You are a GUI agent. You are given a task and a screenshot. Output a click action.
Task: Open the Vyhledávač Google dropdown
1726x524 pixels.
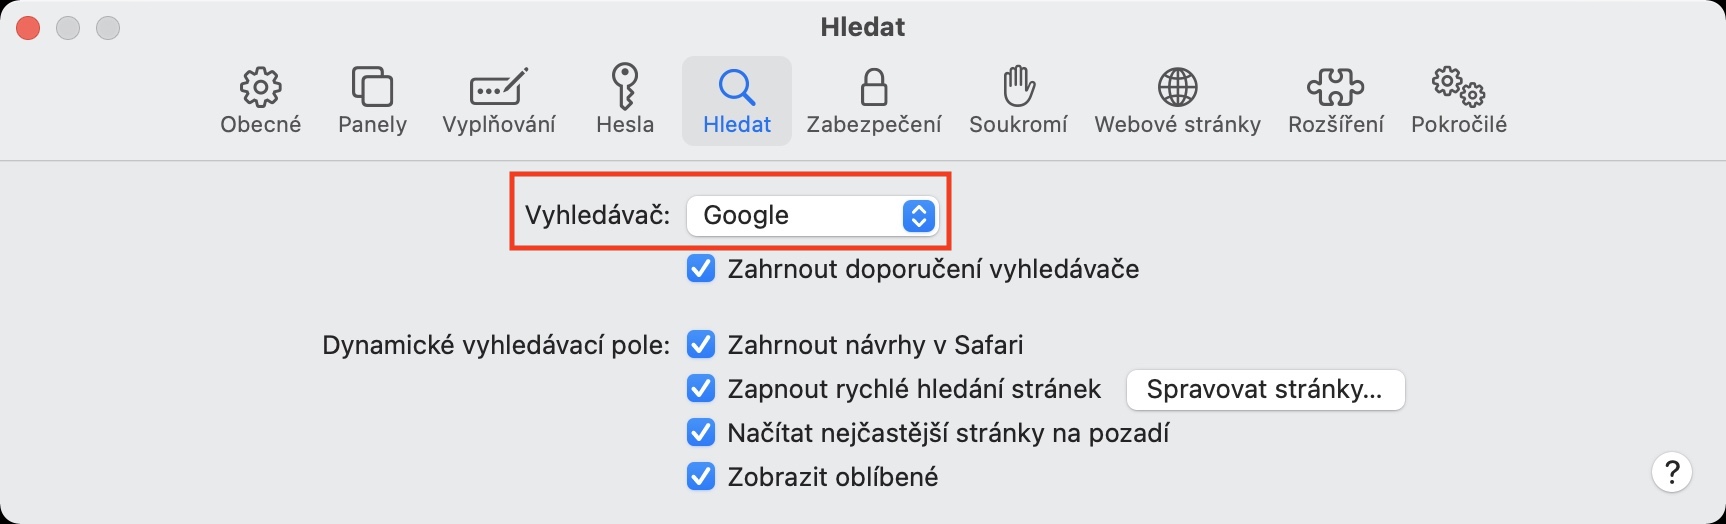click(x=812, y=216)
